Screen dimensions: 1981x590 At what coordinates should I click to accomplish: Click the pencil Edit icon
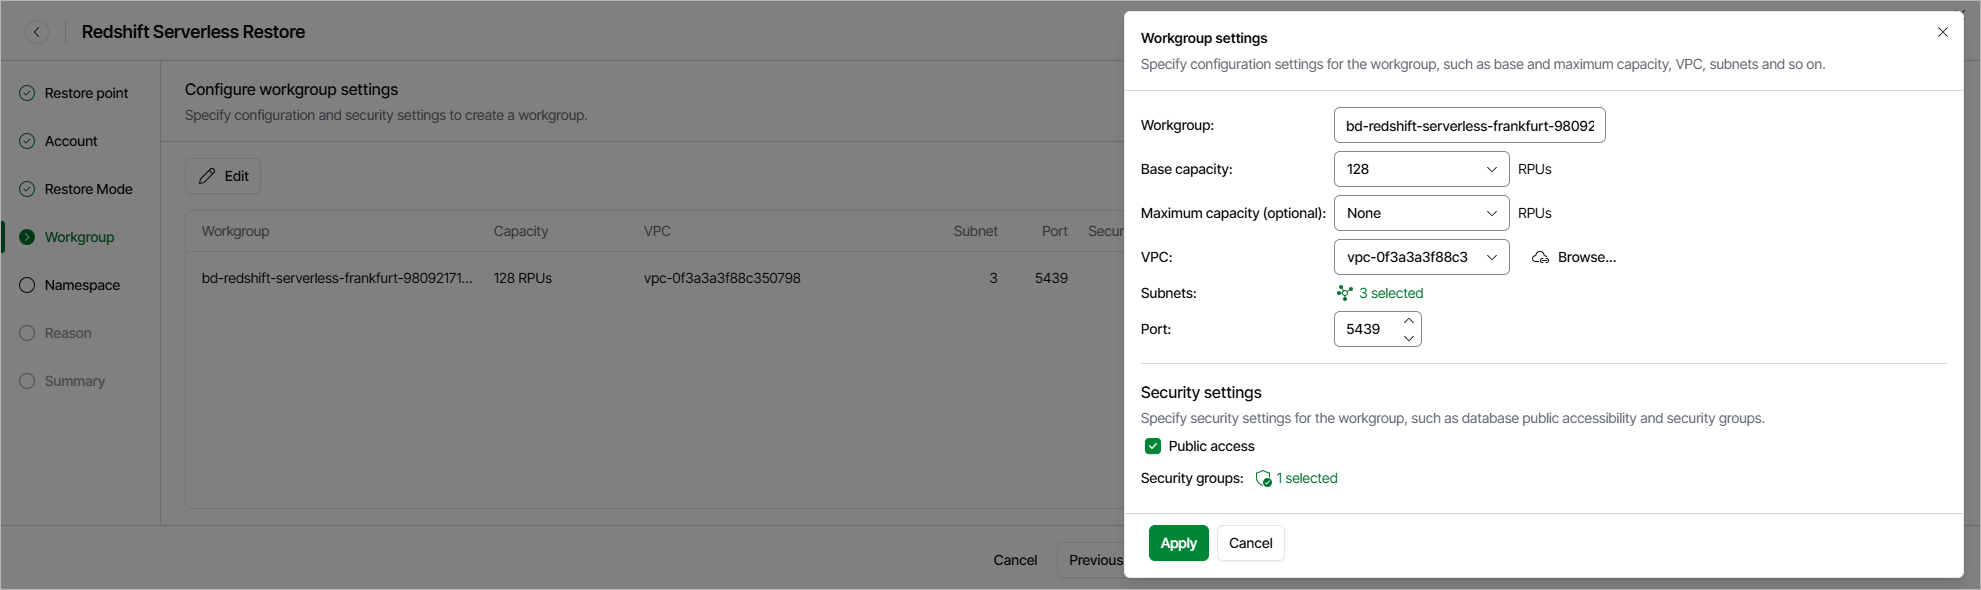pos(207,176)
